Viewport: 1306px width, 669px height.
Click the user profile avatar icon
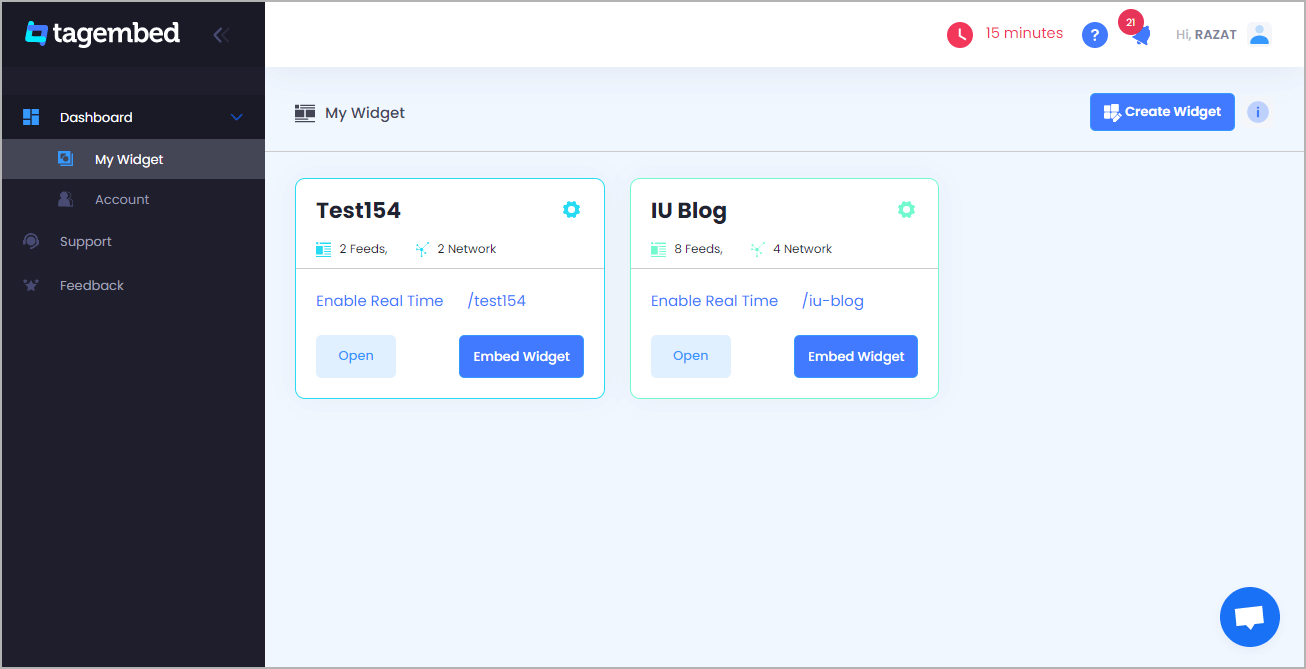click(1259, 35)
